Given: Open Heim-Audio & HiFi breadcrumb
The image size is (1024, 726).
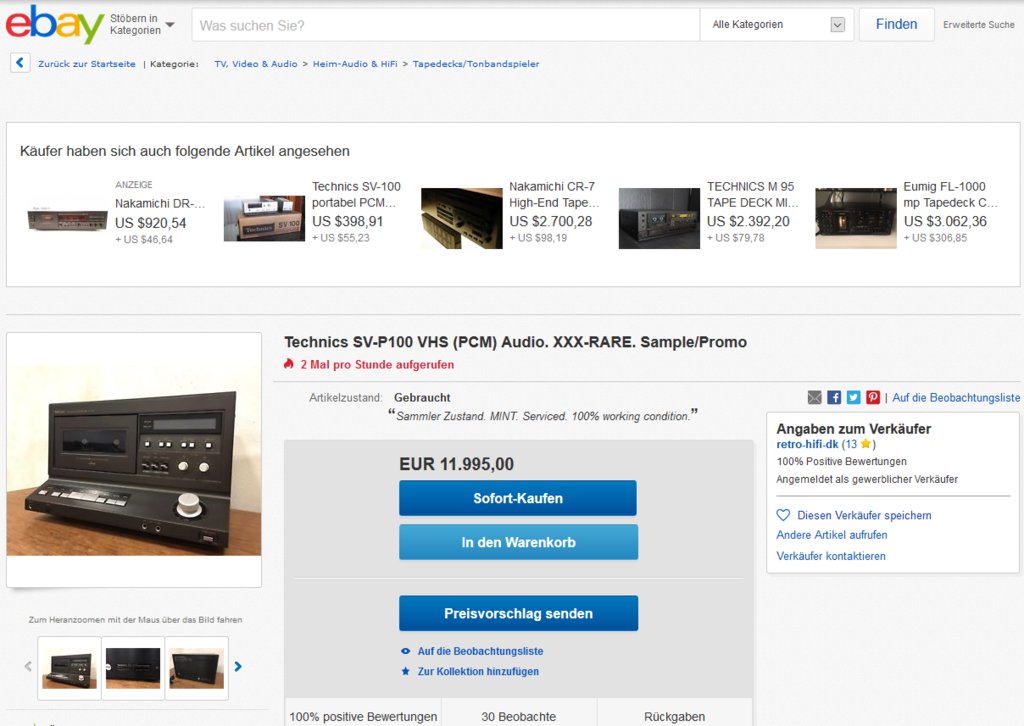Looking at the screenshot, I should (354, 64).
